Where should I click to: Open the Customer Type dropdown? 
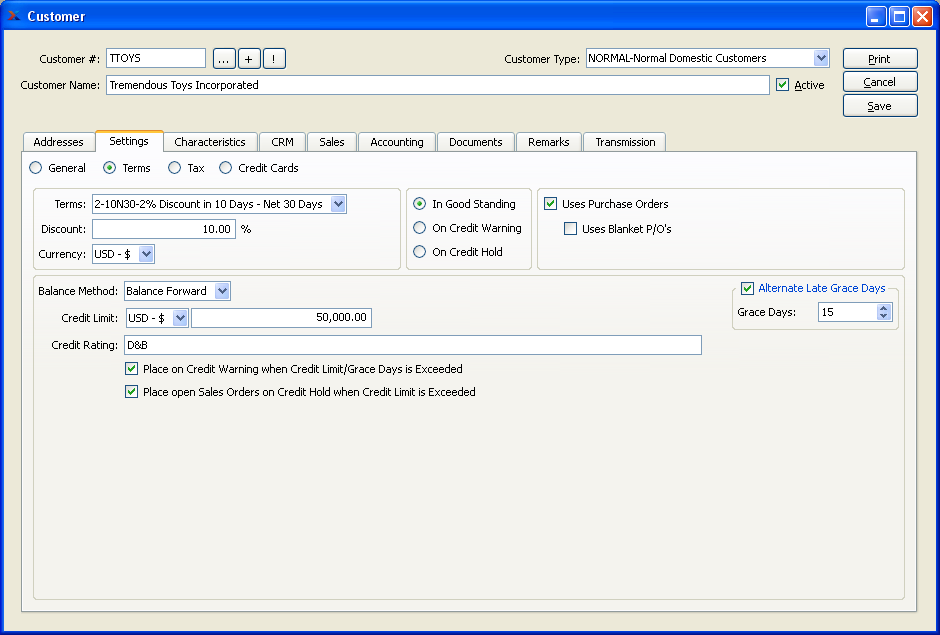click(x=821, y=58)
